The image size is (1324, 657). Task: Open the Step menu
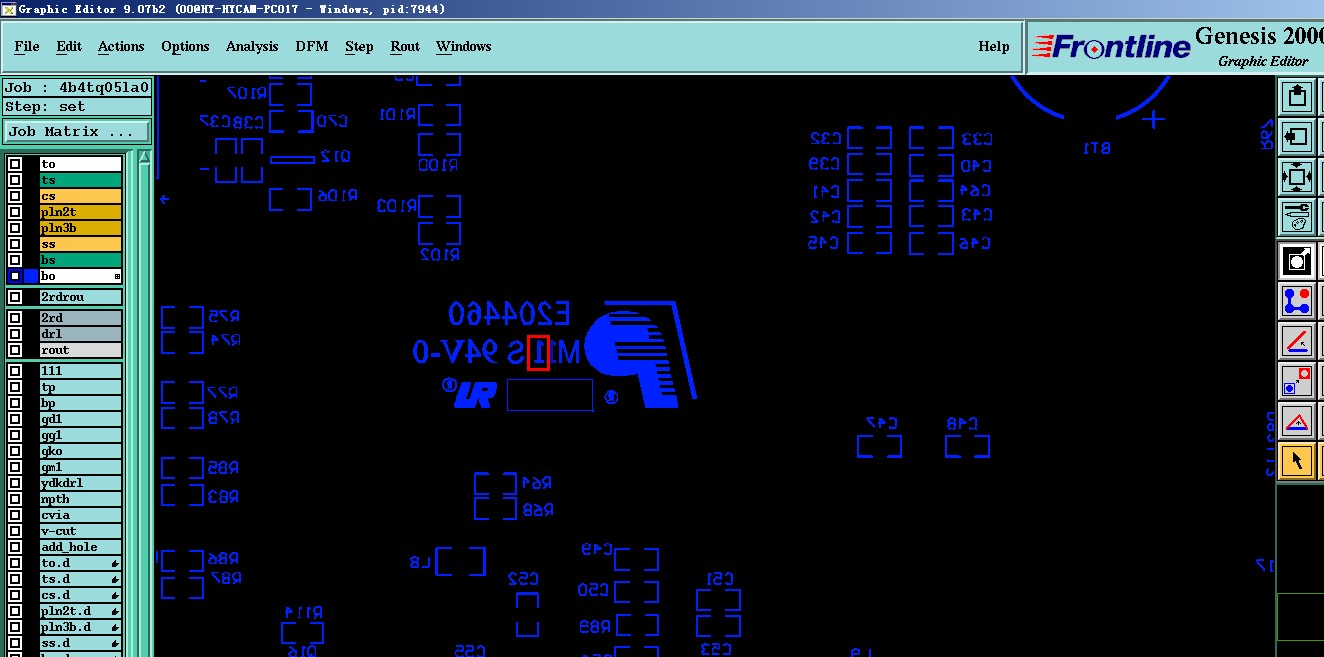[359, 46]
